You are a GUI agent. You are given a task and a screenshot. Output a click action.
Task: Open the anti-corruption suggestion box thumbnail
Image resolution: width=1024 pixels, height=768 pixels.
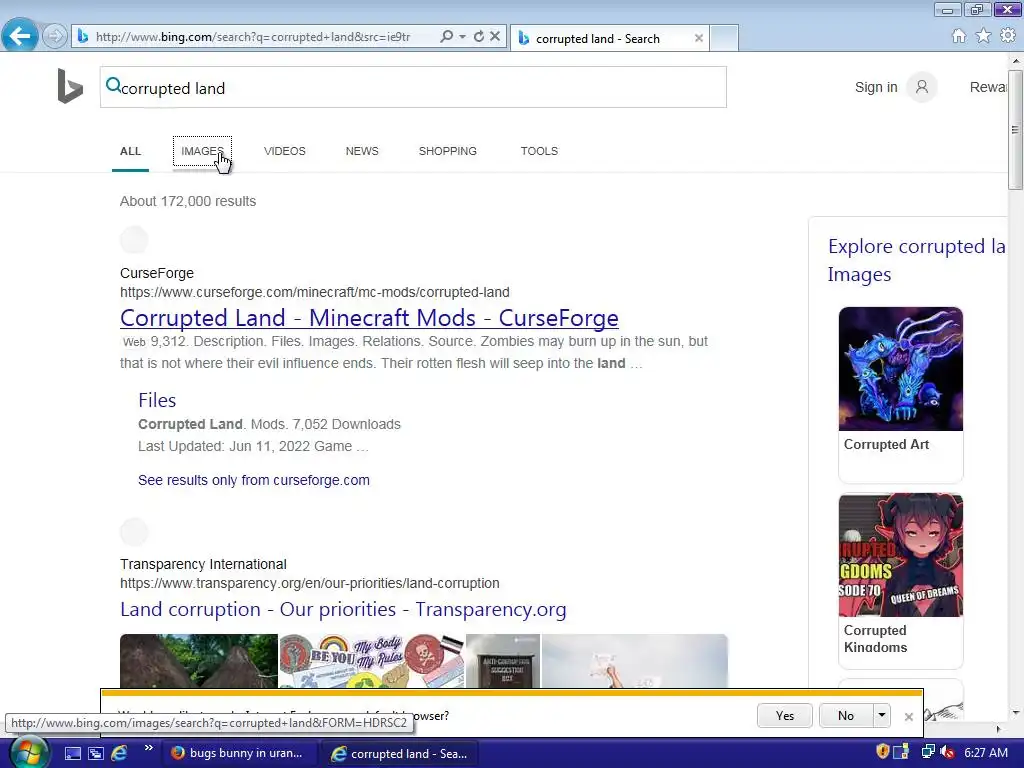click(x=504, y=661)
